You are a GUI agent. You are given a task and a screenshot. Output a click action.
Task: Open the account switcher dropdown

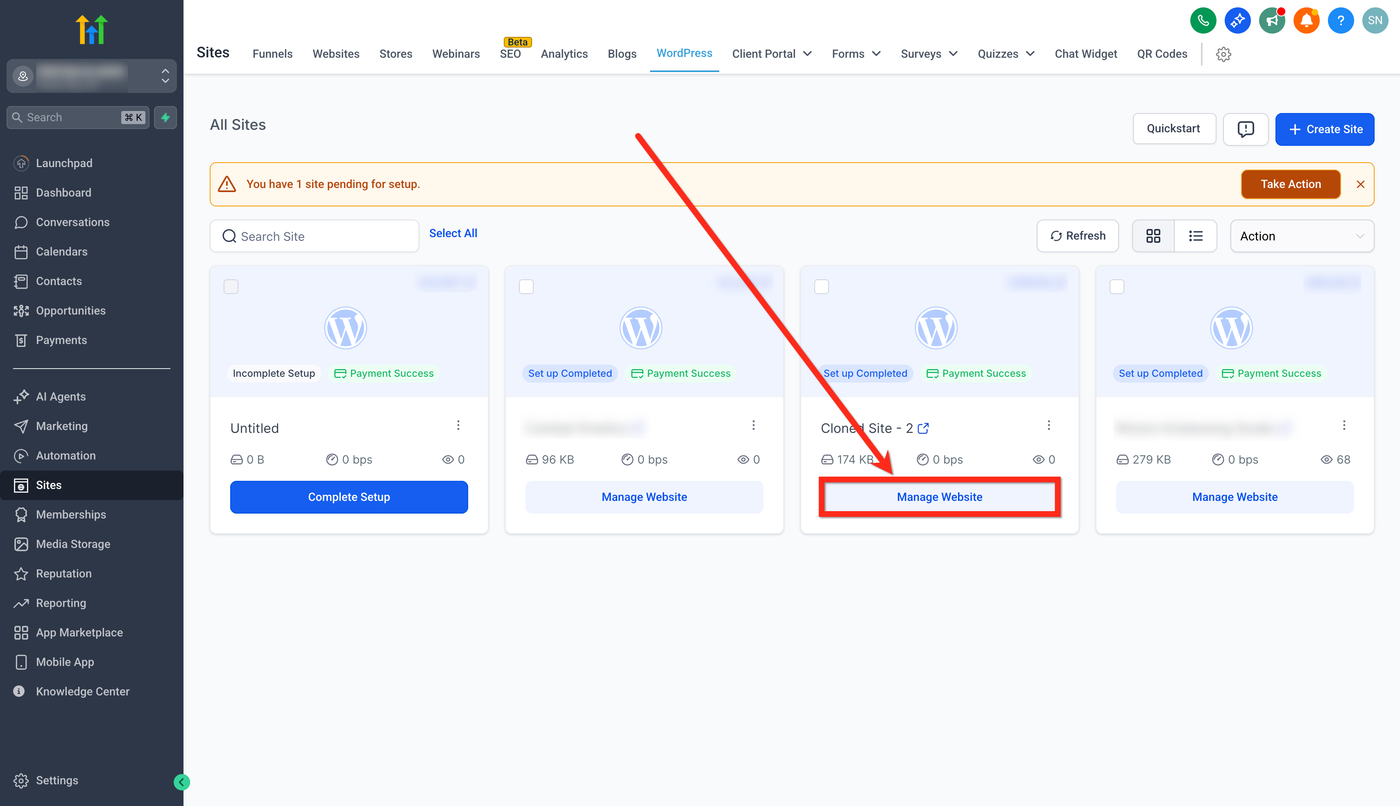(x=92, y=76)
